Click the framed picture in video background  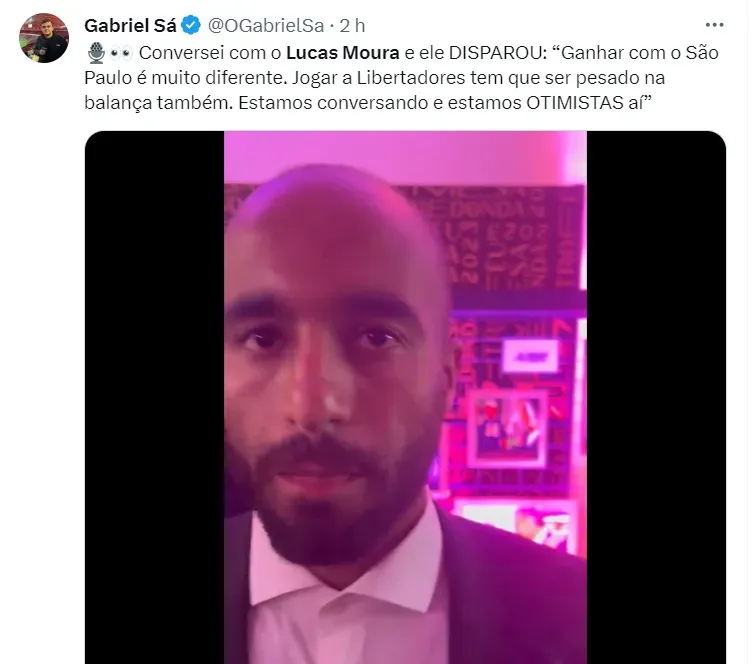pyautogui.click(x=508, y=428)
